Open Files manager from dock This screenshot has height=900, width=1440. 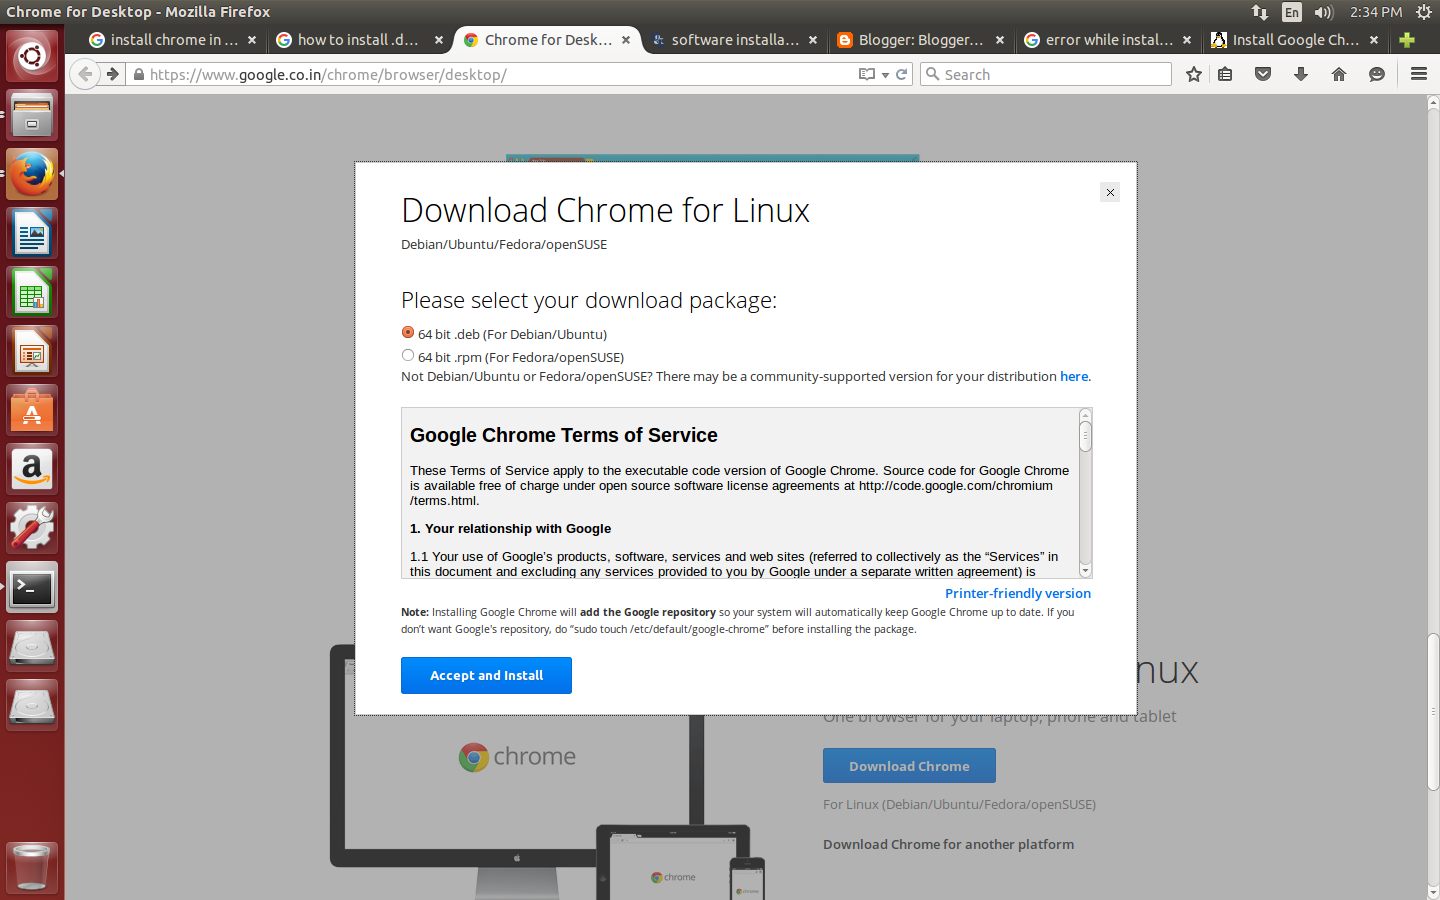pos(32,115)
